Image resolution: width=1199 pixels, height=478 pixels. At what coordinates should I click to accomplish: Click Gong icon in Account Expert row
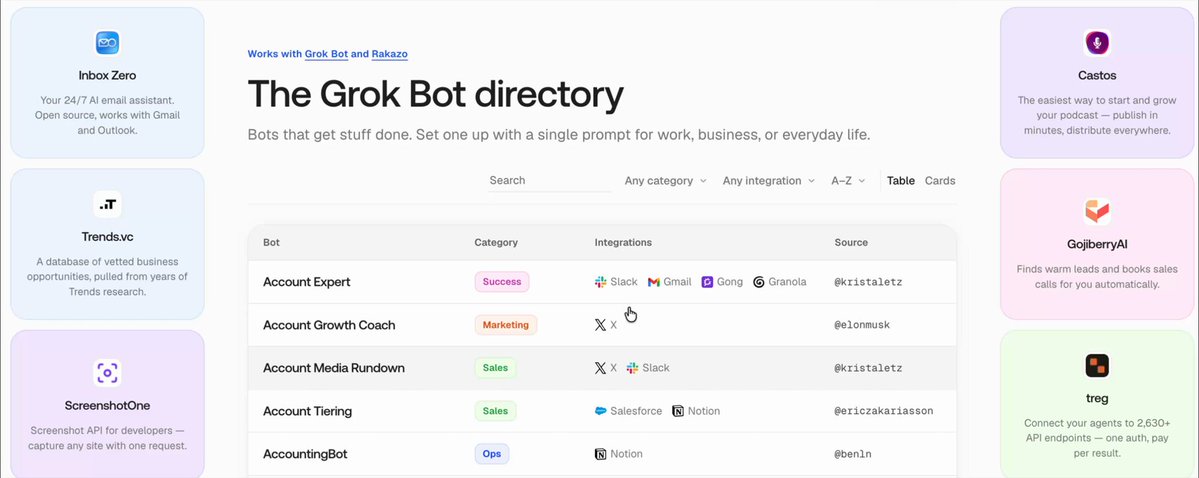[x=707, y=281]
